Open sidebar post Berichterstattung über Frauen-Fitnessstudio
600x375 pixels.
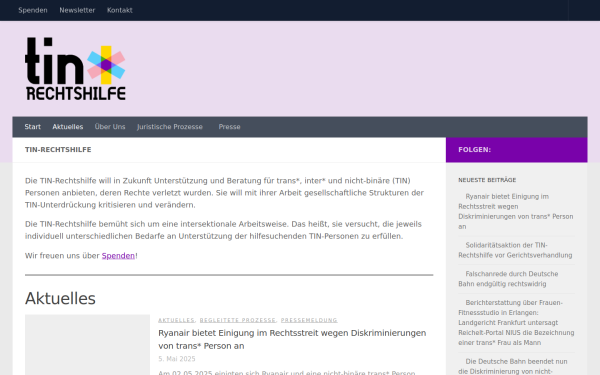pos(516,322)
